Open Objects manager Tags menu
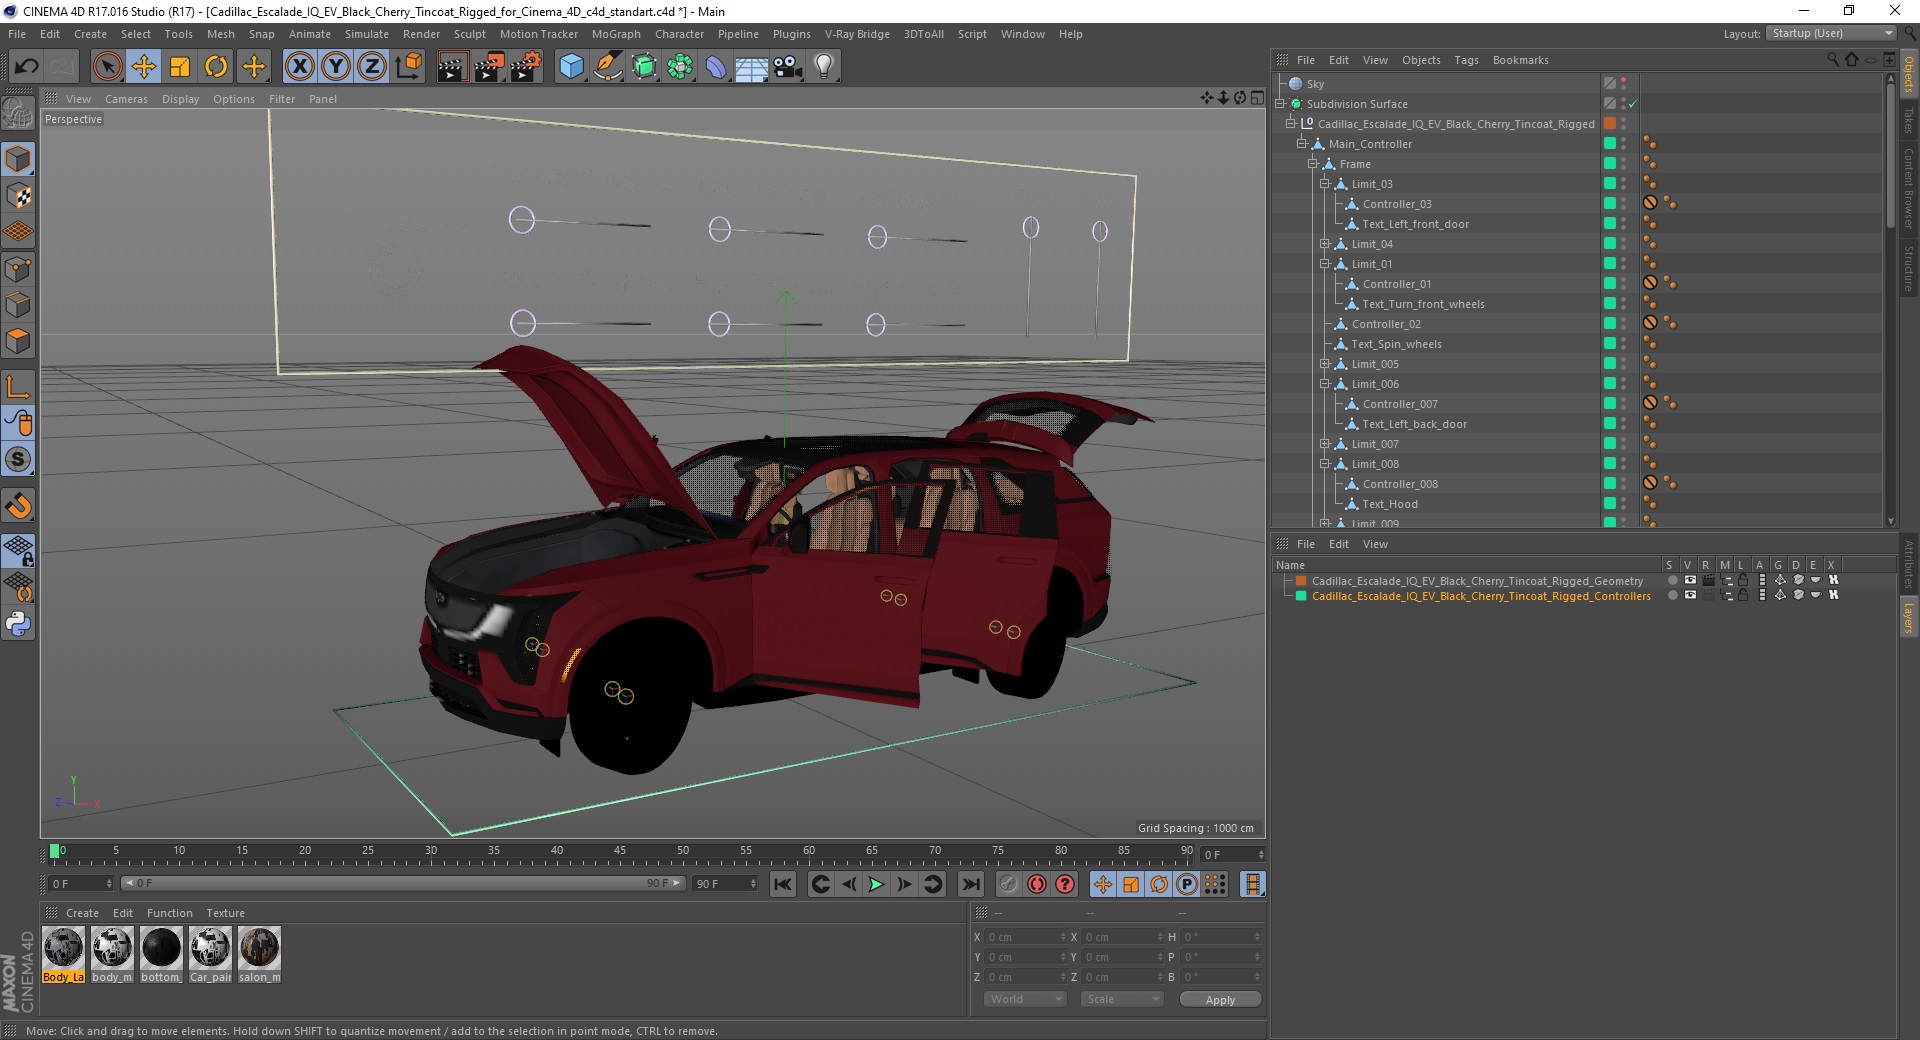Viewport: 1920px width, 1040px height. [1466, 60]
